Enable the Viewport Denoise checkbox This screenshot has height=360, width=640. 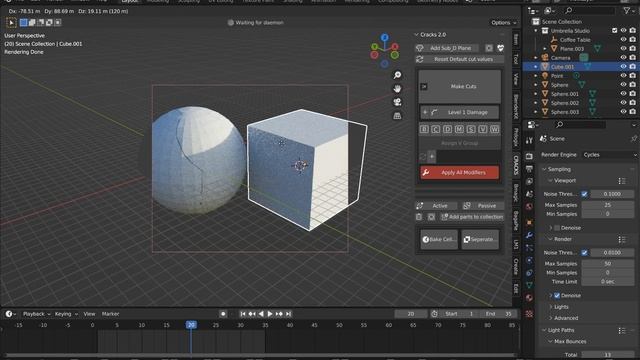[557, 228]
